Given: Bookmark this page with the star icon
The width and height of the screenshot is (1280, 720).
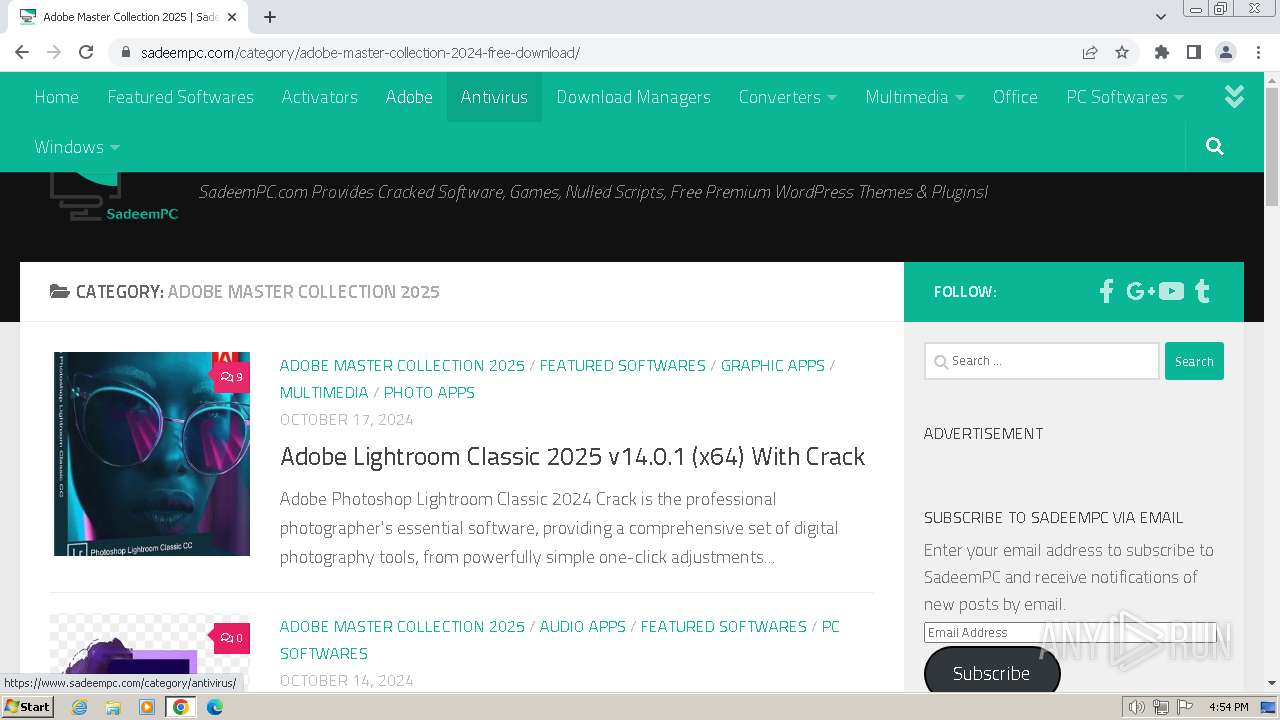Looking at the screenshot, I should 1122,52.
